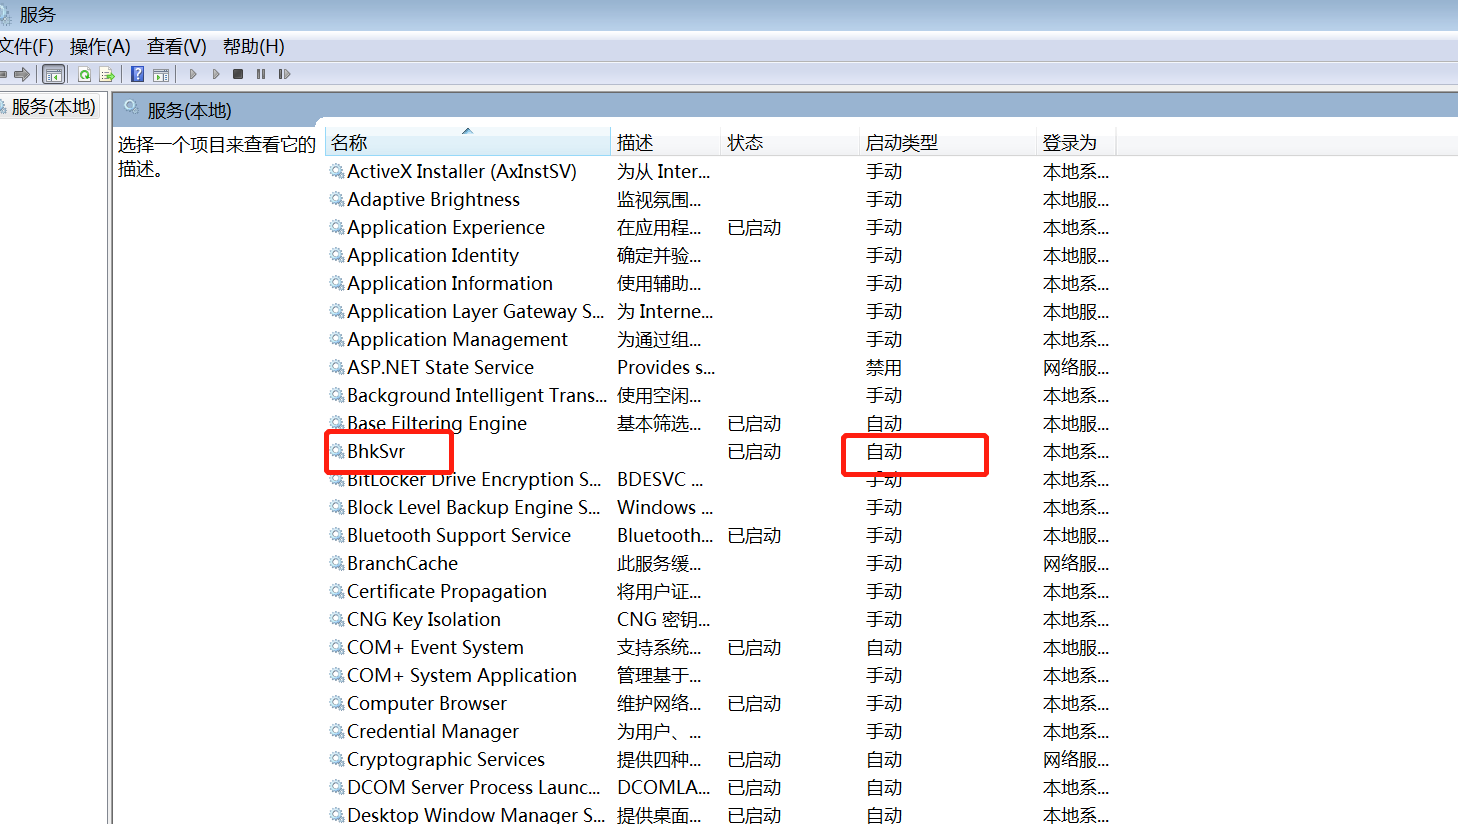Click the green refresh toolbar icon

click(85, 74)
